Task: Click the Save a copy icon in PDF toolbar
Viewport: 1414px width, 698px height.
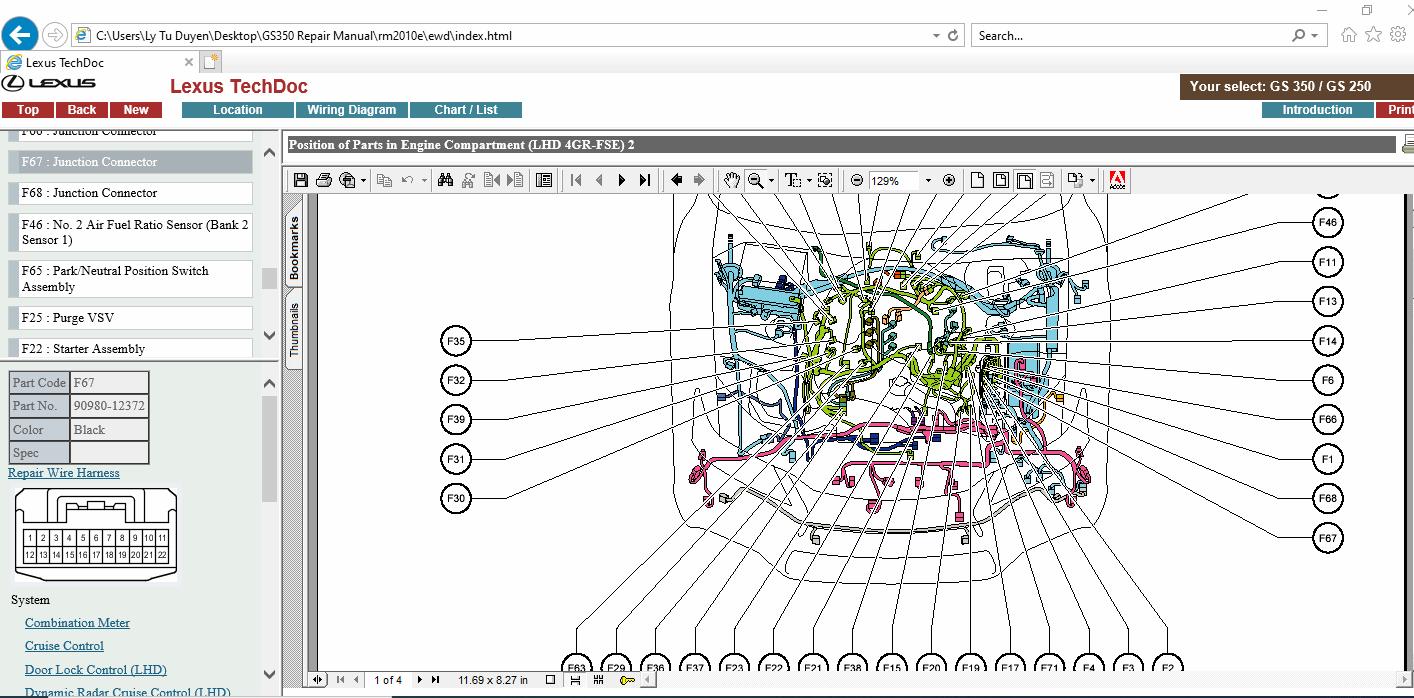Action: pyautogui.click(x=300, y=180)
